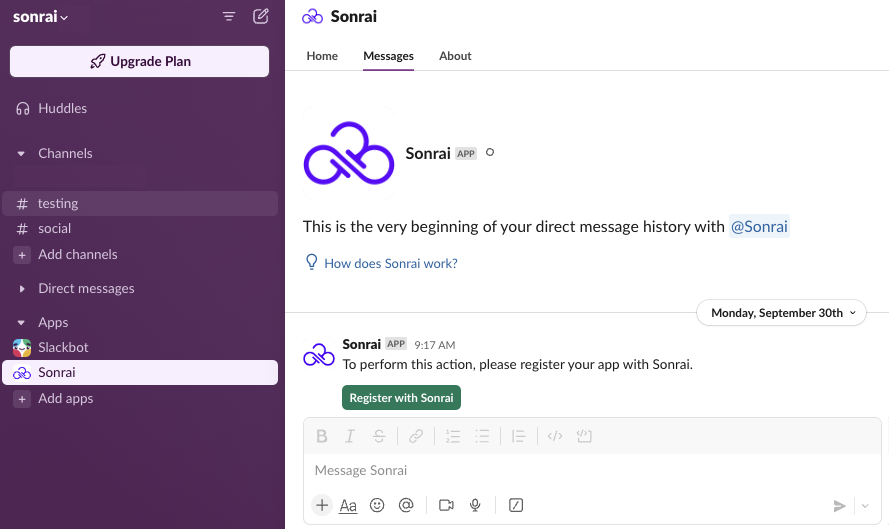Screen dimensions: 889x529
Task: Open the emoji picker
Action: coord(377,505)
